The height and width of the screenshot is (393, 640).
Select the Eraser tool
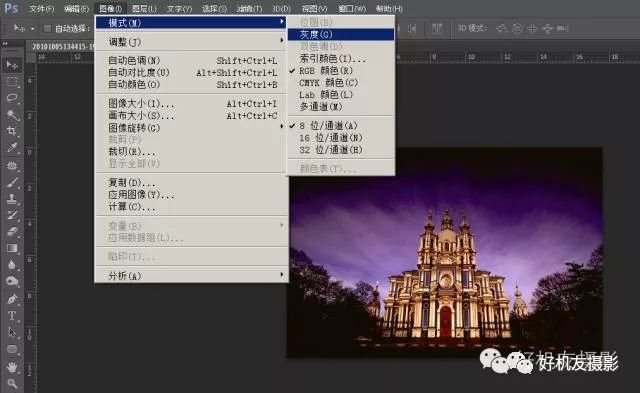[12, 231]
